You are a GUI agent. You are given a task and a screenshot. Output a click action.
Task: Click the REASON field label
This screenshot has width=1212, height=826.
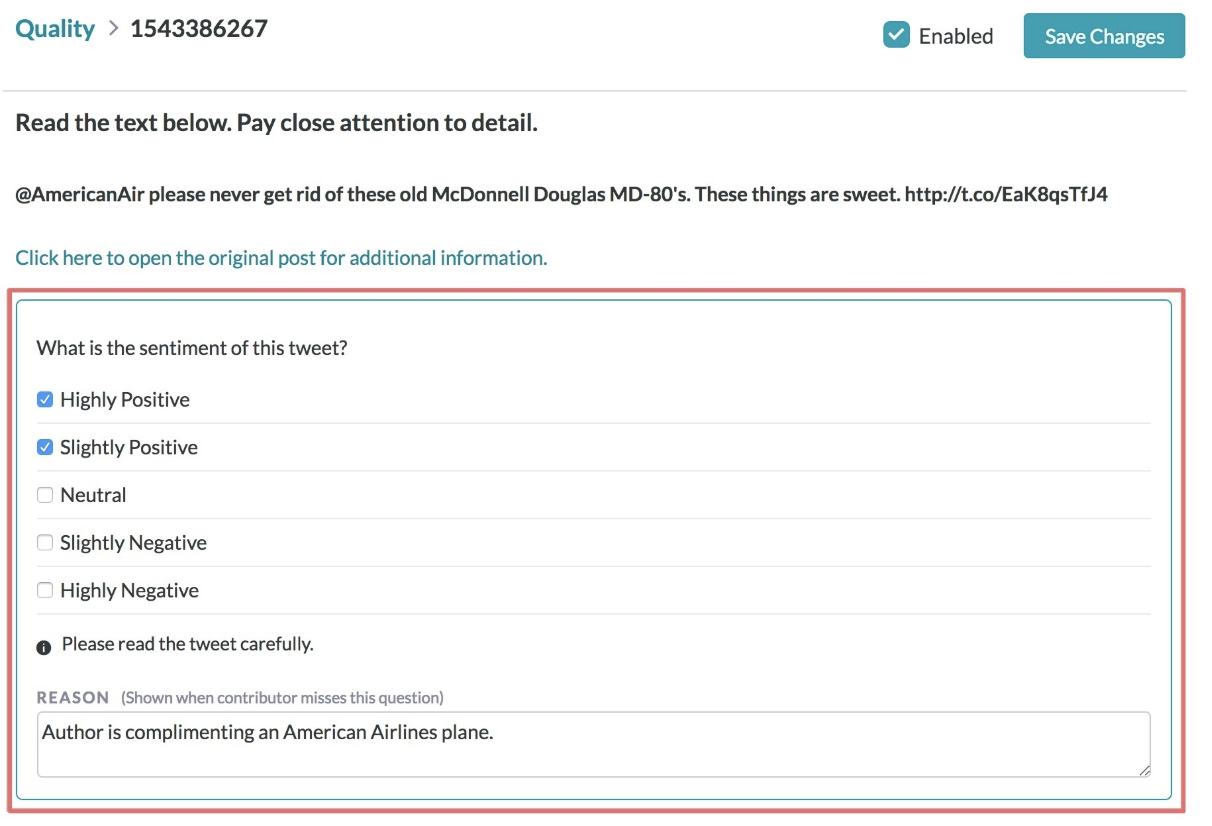(73, 697)
